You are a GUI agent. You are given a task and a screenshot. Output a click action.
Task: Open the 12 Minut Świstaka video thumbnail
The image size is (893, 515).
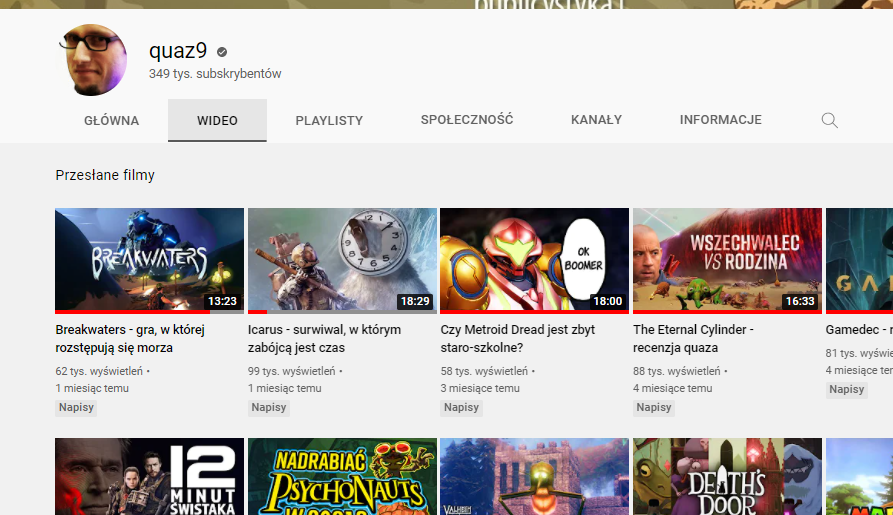point(149,477)
